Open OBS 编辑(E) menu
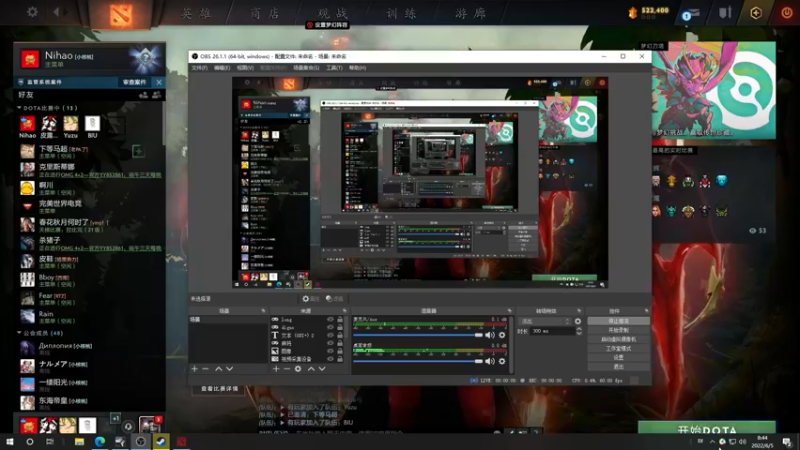This screenshot has height=450, width=800. click(x=222, y=68)
